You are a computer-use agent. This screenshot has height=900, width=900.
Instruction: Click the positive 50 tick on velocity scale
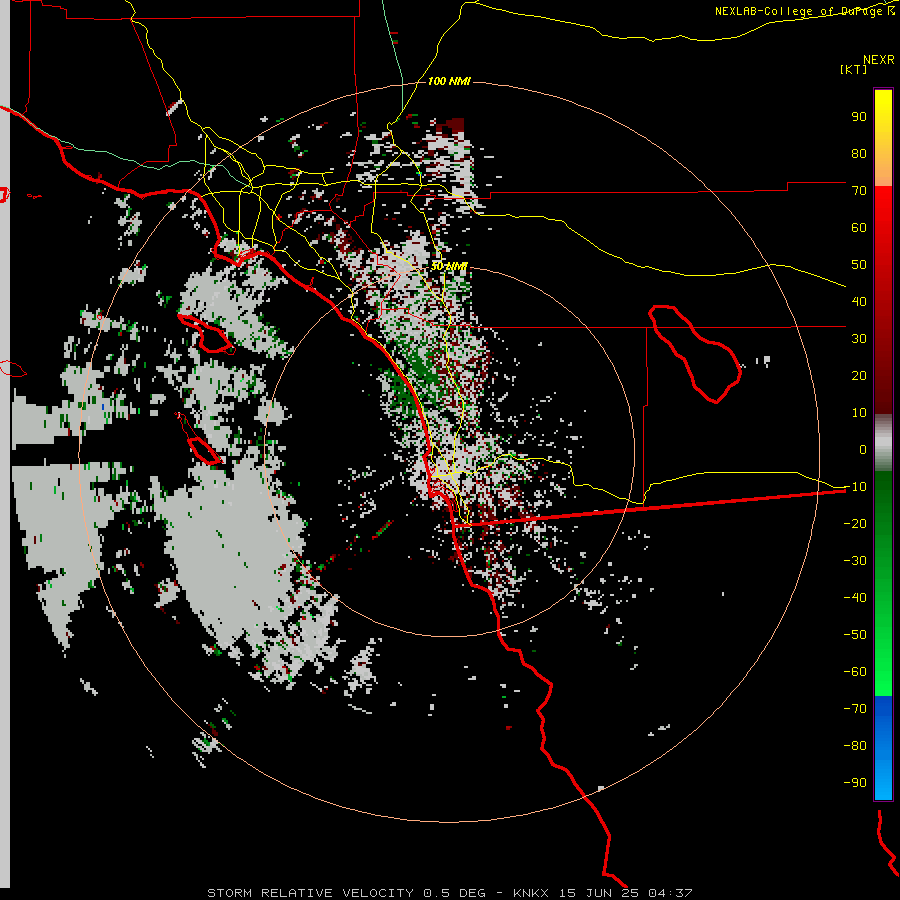859,265
